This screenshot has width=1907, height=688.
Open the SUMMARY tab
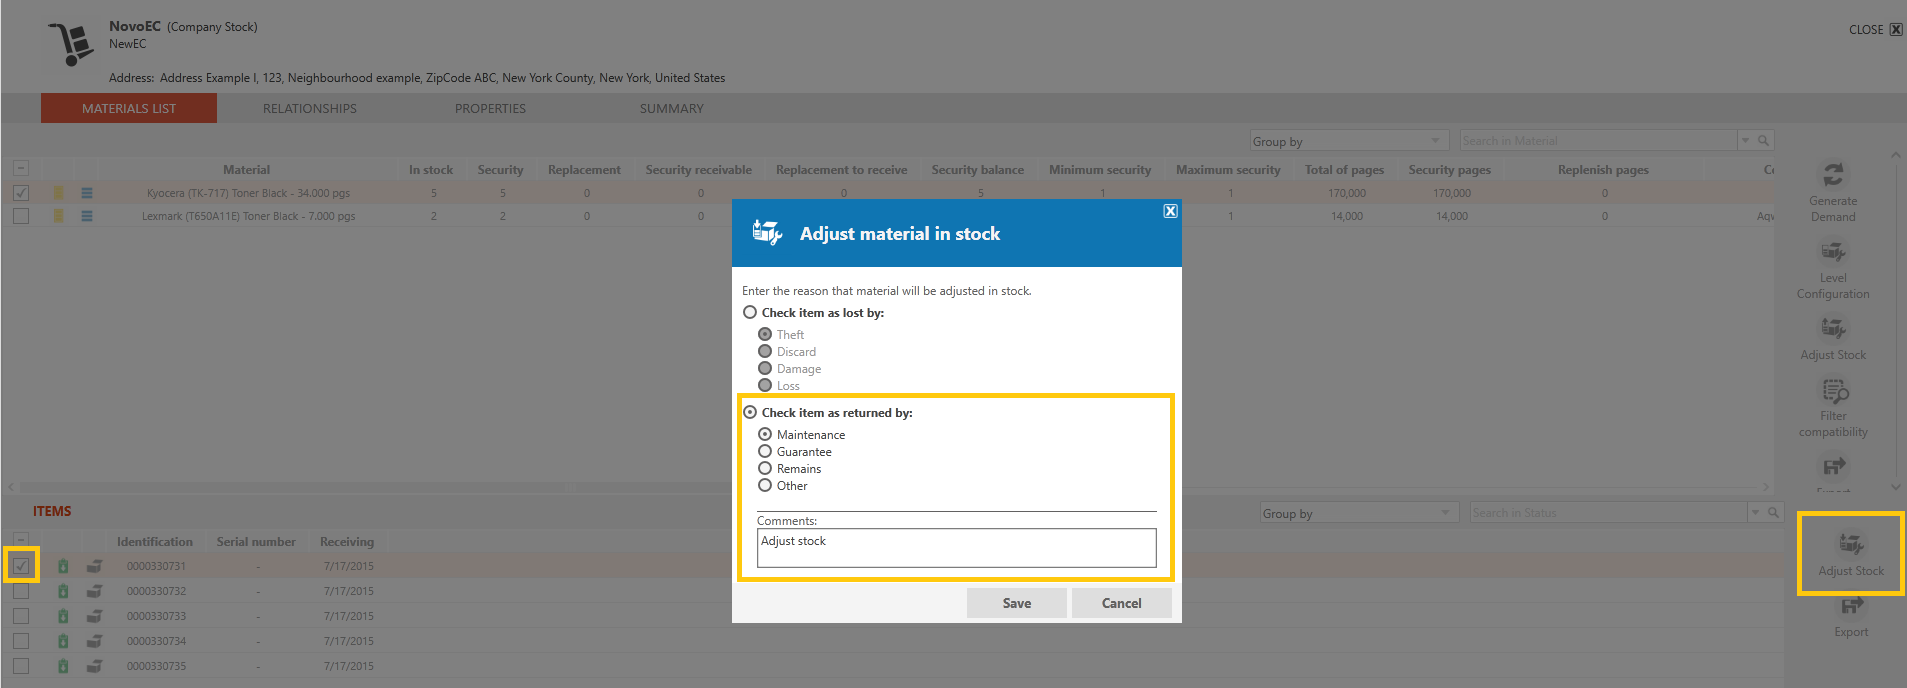tap(672, 109)
